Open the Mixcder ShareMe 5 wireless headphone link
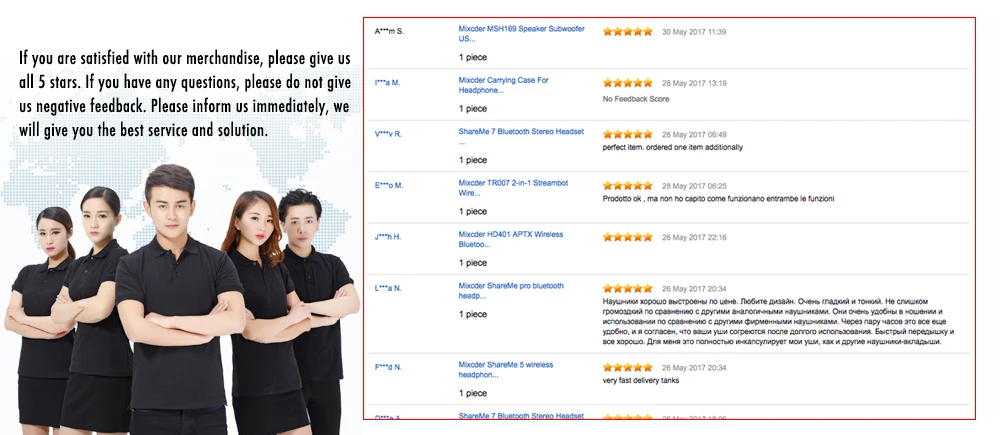 pyautogui.click(x=506, y=370)
